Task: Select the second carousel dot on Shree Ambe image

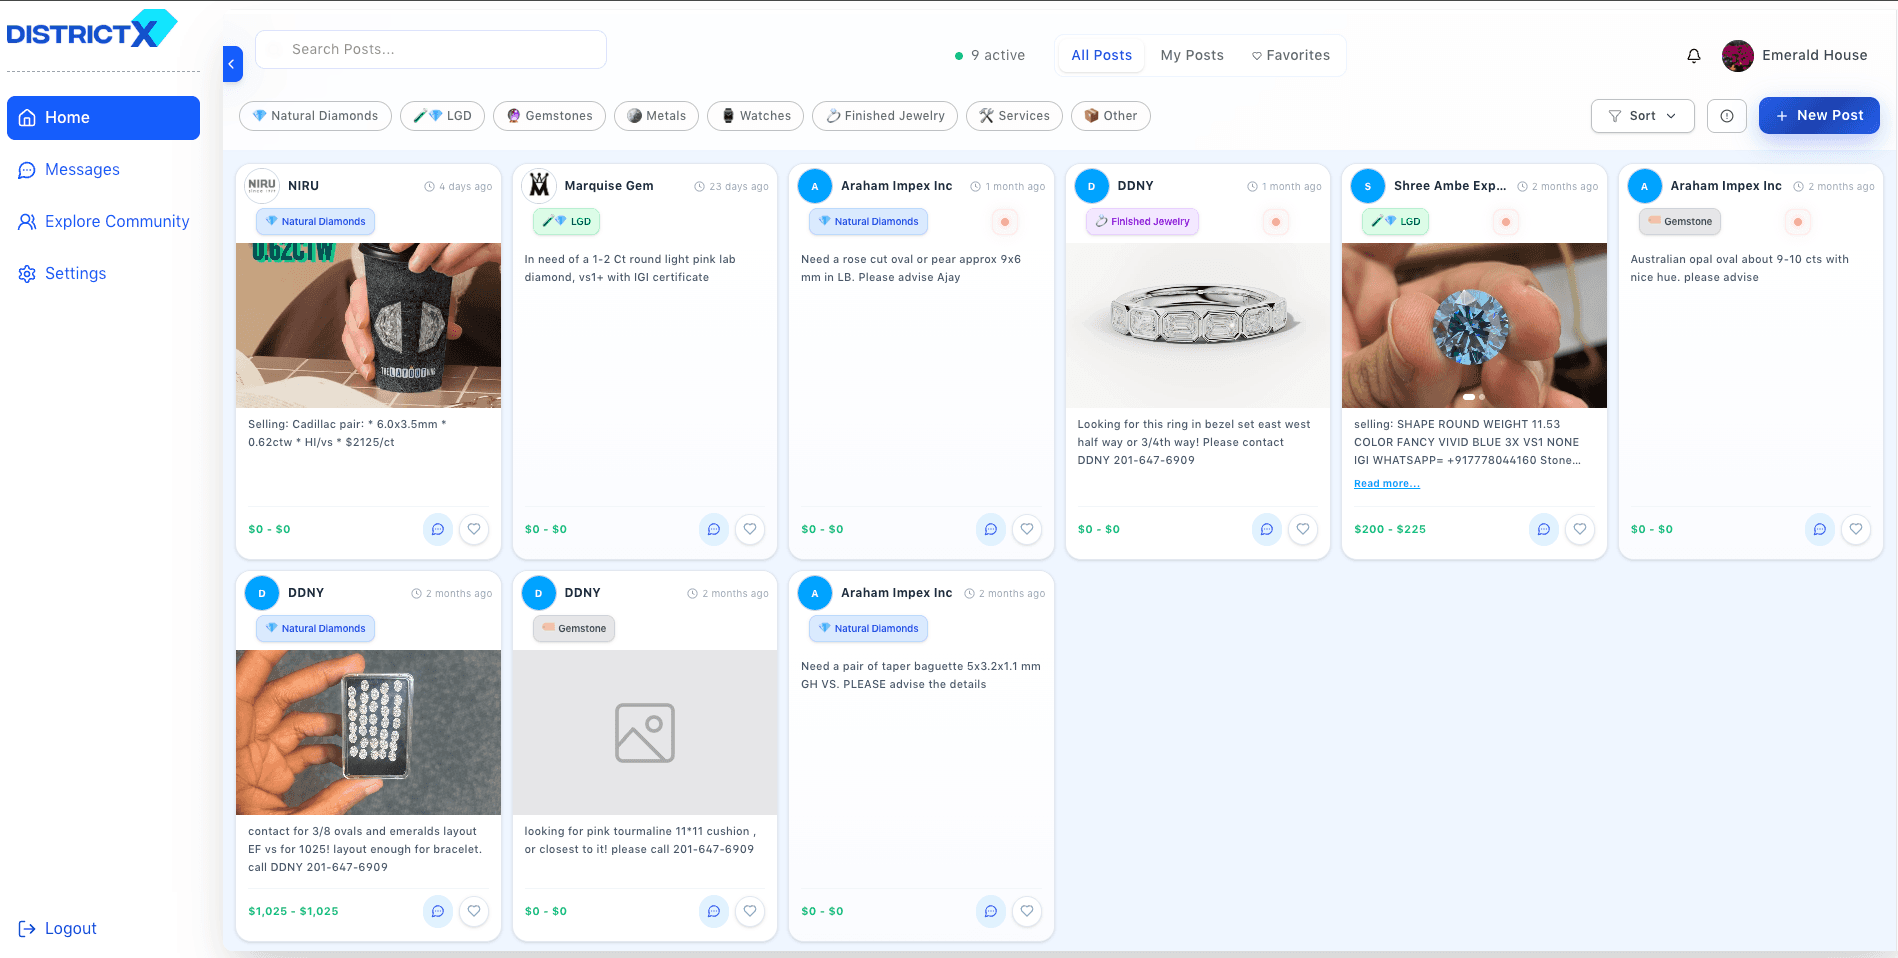Action: pyautogui.click(x=1481, y=397)
